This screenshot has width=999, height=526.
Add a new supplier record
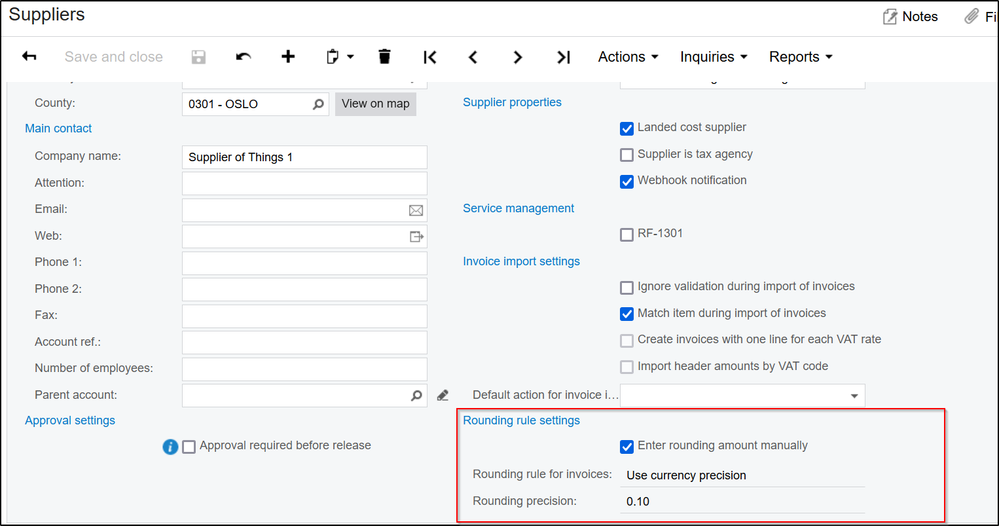point(288,57)
